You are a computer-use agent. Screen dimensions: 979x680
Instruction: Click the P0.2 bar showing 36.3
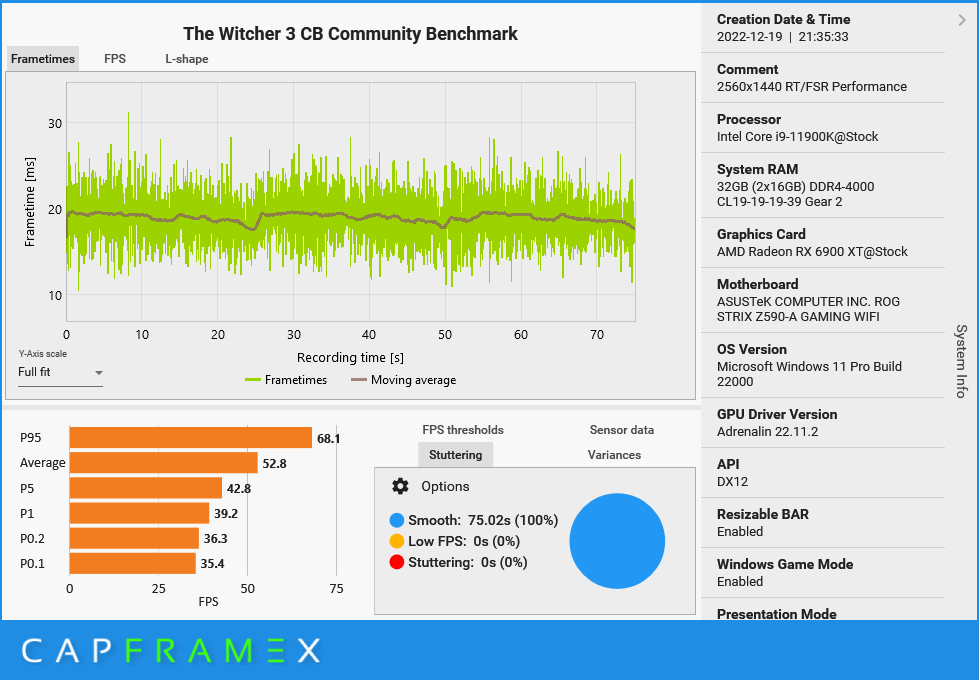pyautogui.click(x=134, y=538)
